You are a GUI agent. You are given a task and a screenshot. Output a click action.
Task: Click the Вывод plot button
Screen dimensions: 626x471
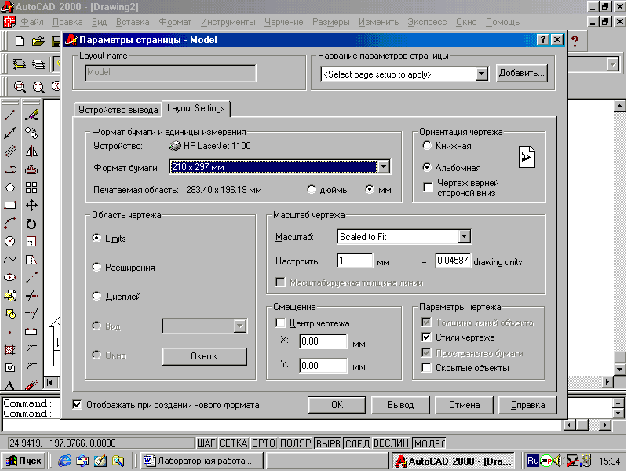coord(400,405)
